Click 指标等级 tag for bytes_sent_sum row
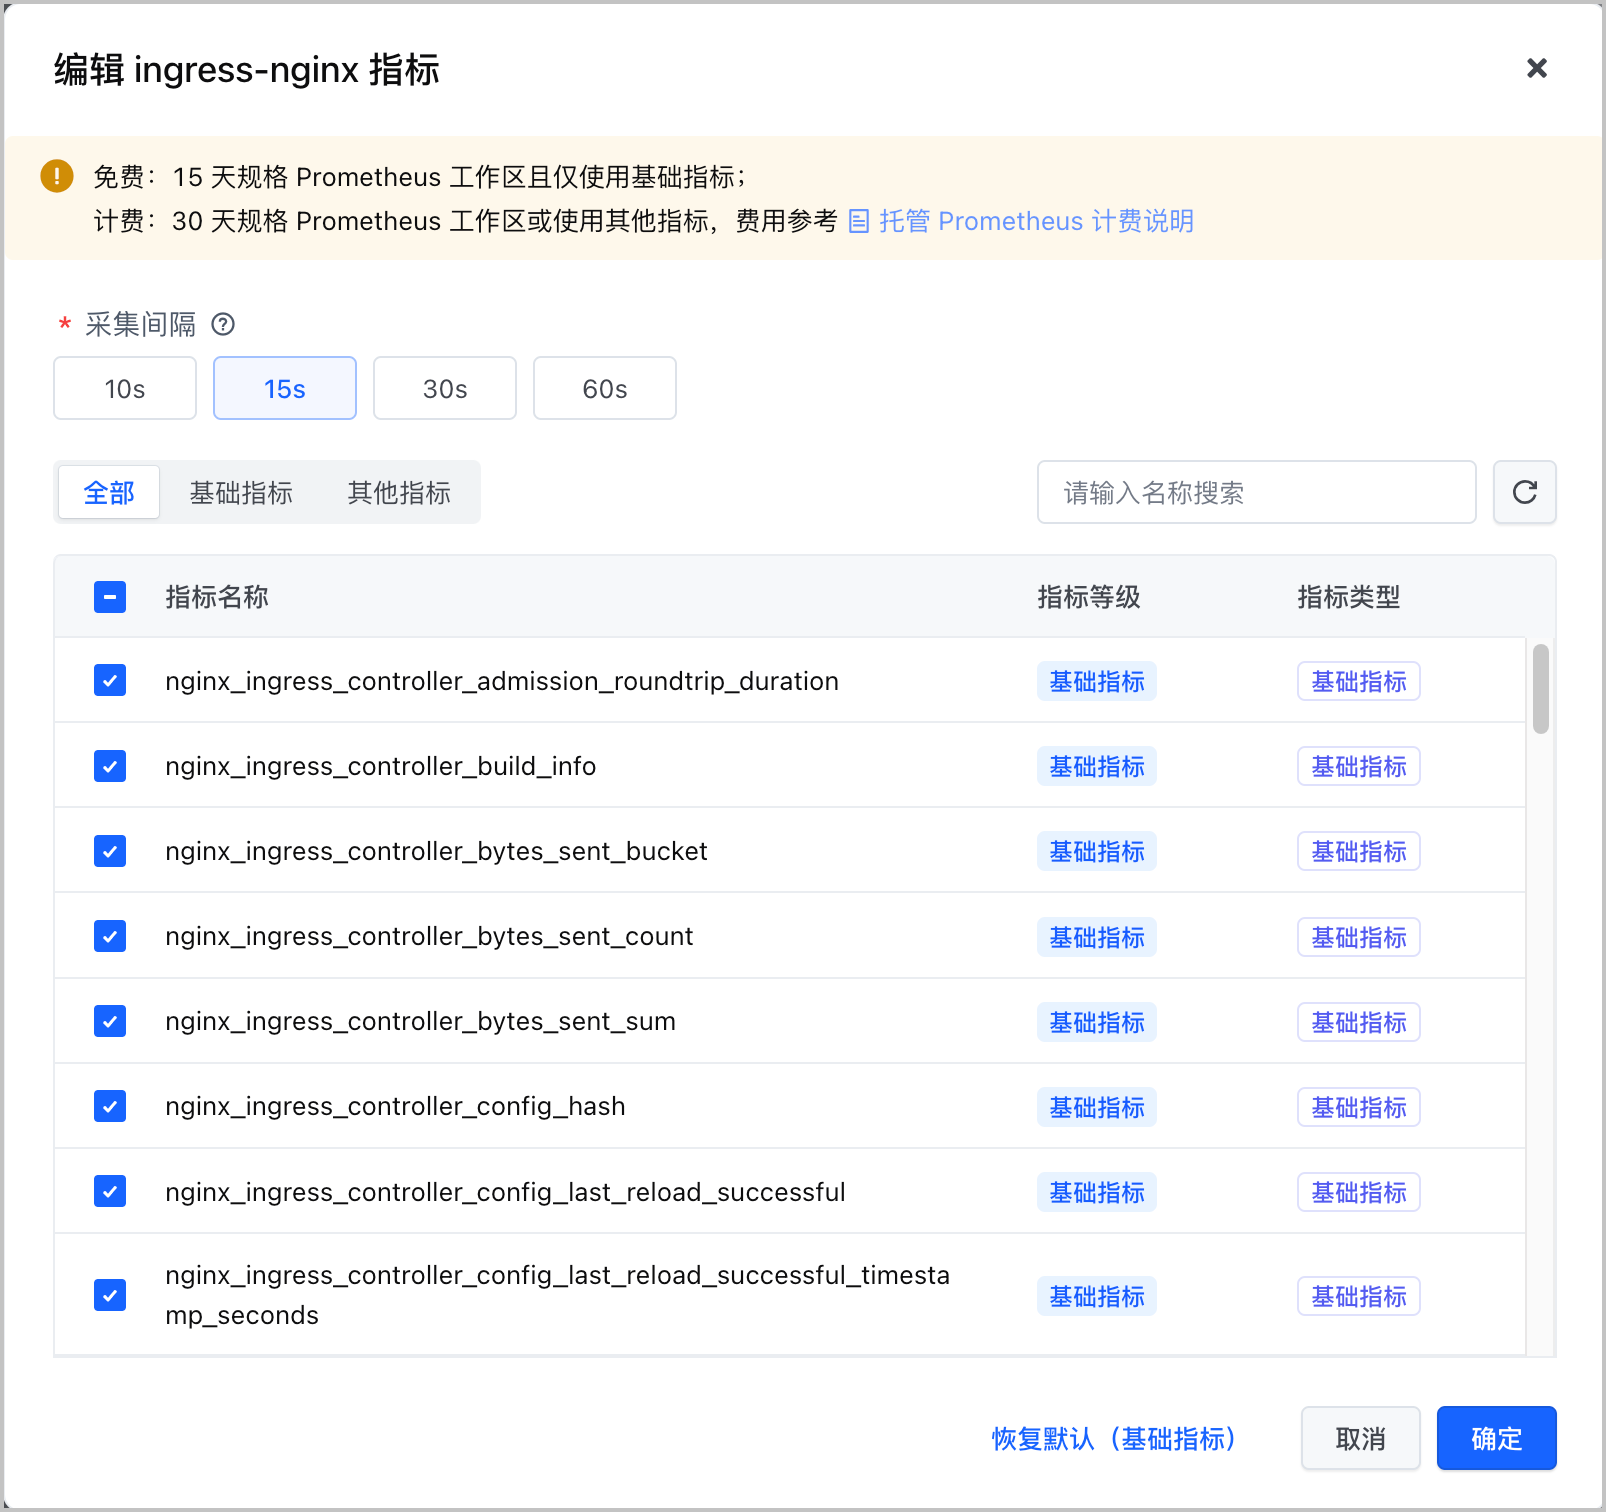The width and height of the screenshot is (1606, 1512). (1097, 1022)
